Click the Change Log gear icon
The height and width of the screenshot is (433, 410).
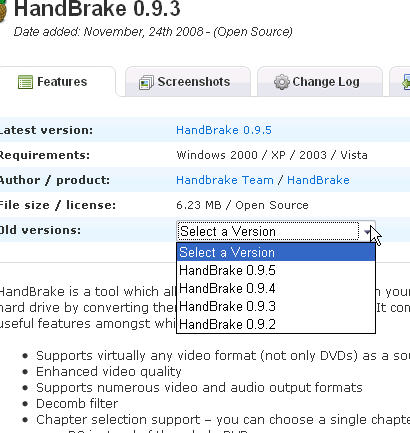pyautogui.click(x=282, y=82)
